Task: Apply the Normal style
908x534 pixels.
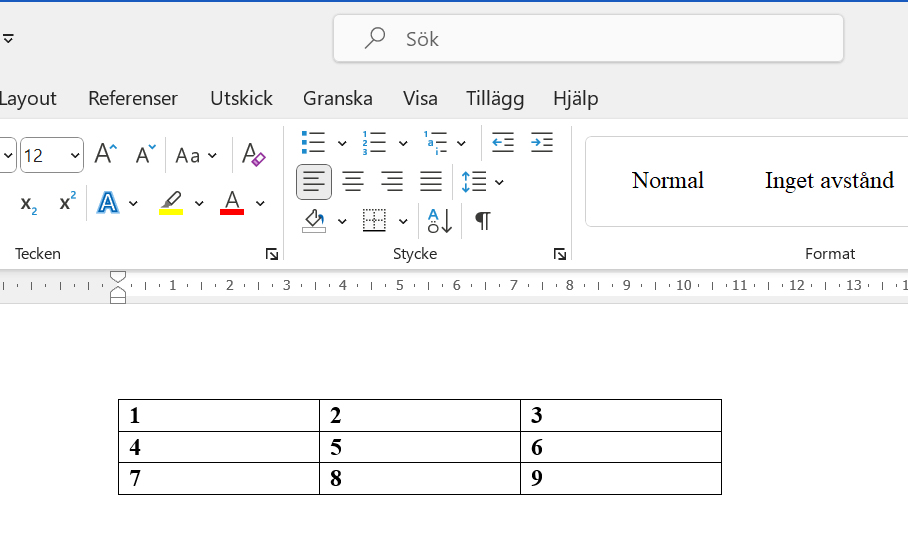Action: click(668, 181)
